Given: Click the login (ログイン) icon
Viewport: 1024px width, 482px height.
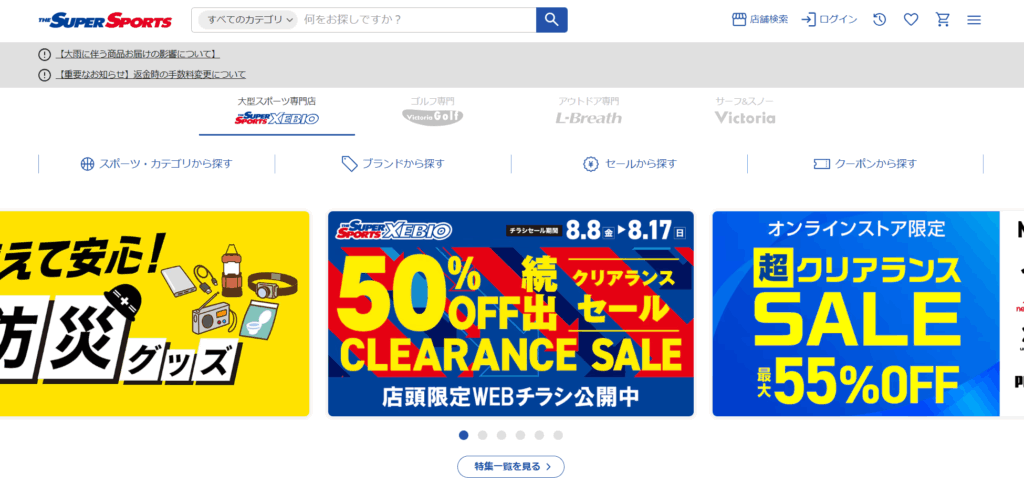Looking at the screenshot, I should [x=808, y=20].
